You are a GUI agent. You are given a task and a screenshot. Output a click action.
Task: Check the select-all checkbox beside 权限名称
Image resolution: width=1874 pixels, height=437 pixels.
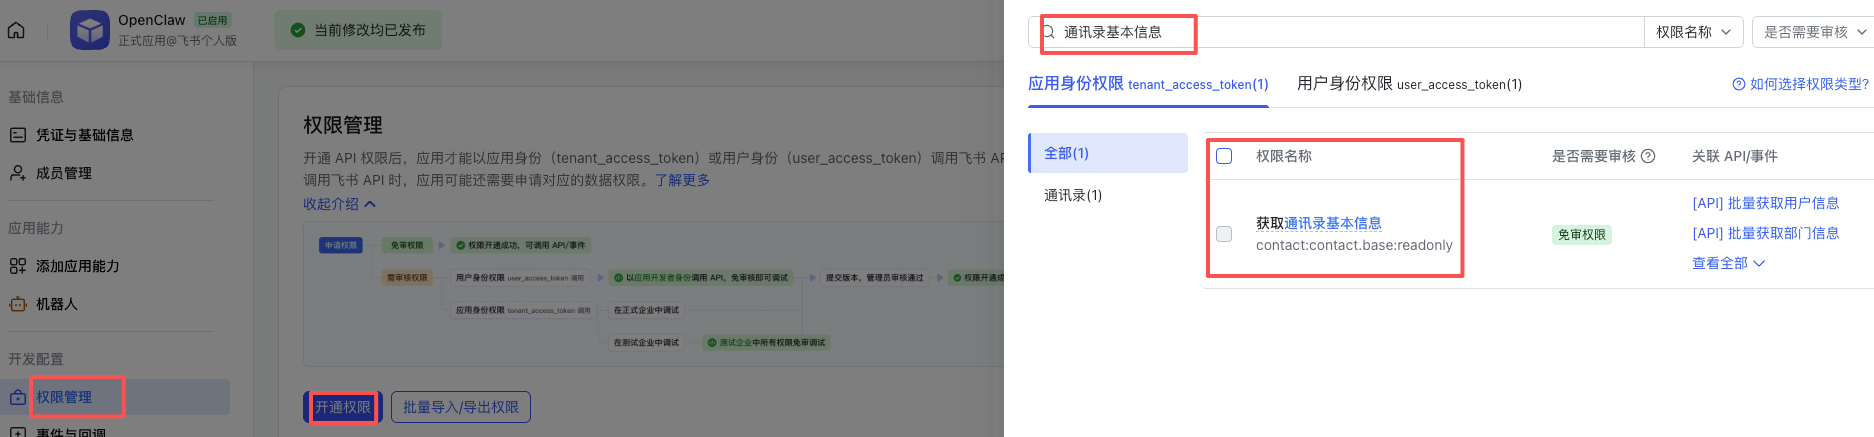[x=1224, y=156]
